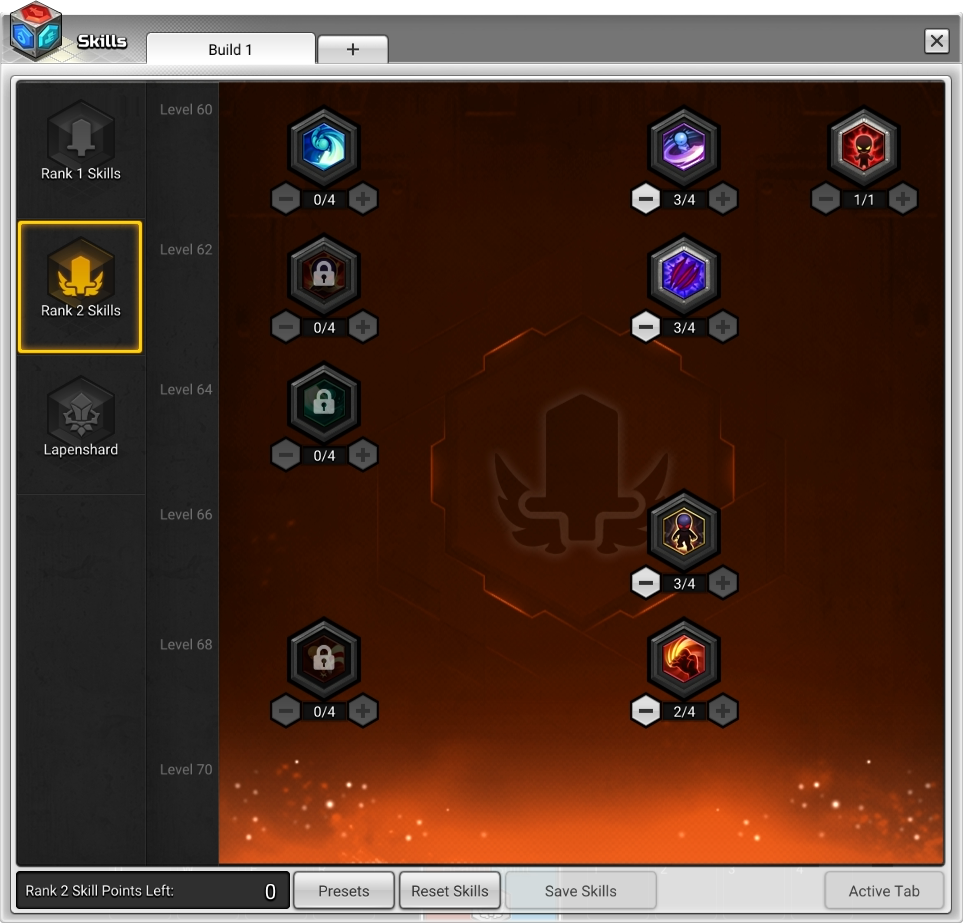Select the blue swirl skill icon at Level 60

pos(324,147)
